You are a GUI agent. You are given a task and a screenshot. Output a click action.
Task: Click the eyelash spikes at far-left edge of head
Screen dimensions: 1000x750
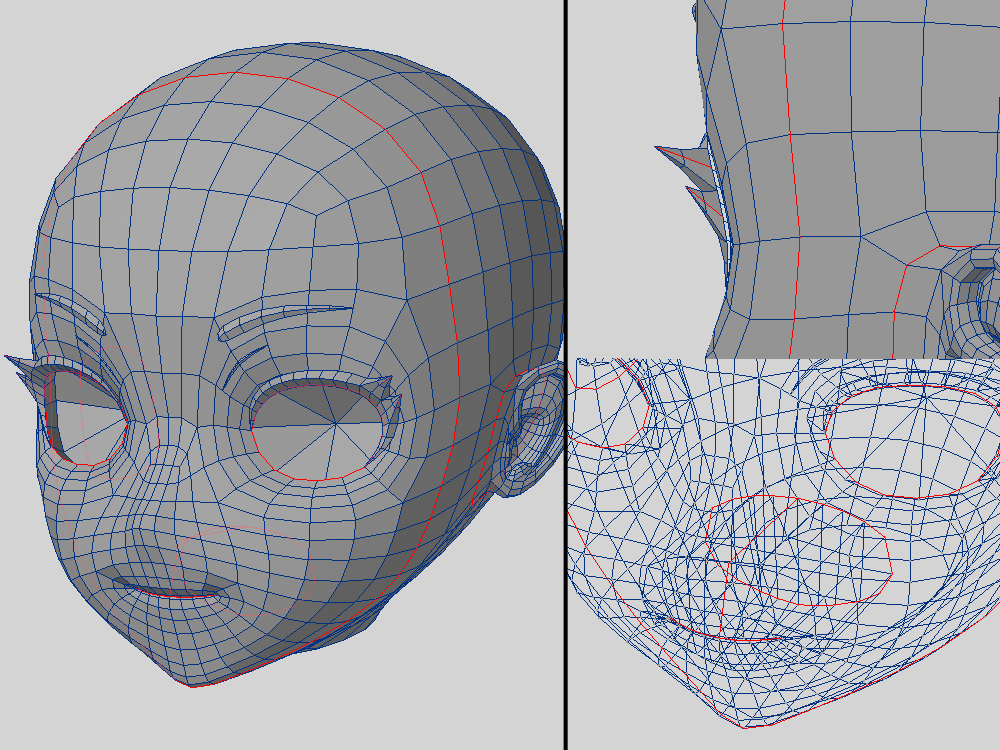(24, 368)
